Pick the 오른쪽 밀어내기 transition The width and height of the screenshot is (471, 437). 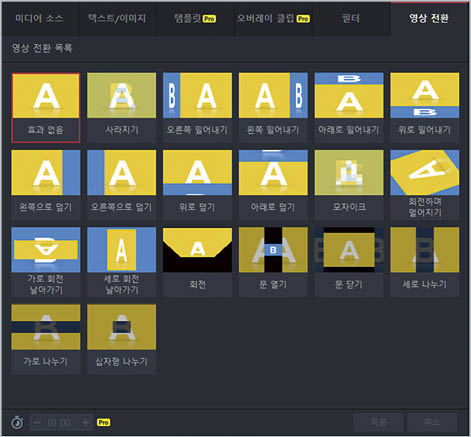(197, 108)
